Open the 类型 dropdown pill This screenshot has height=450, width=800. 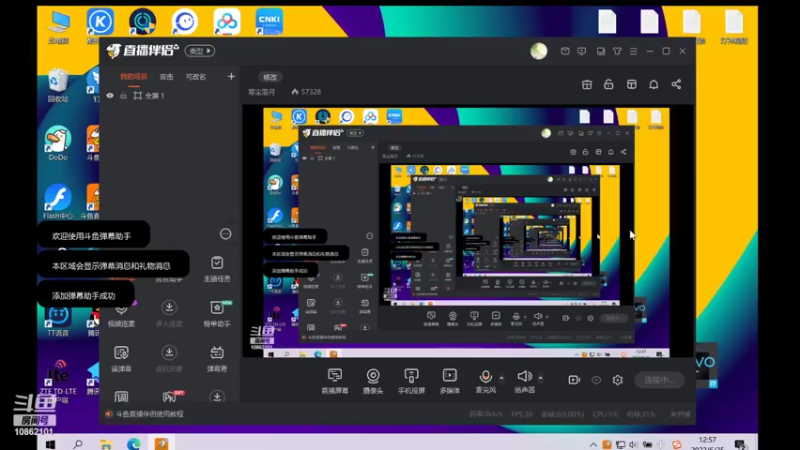pyautogui.click(x=199, y=51)
